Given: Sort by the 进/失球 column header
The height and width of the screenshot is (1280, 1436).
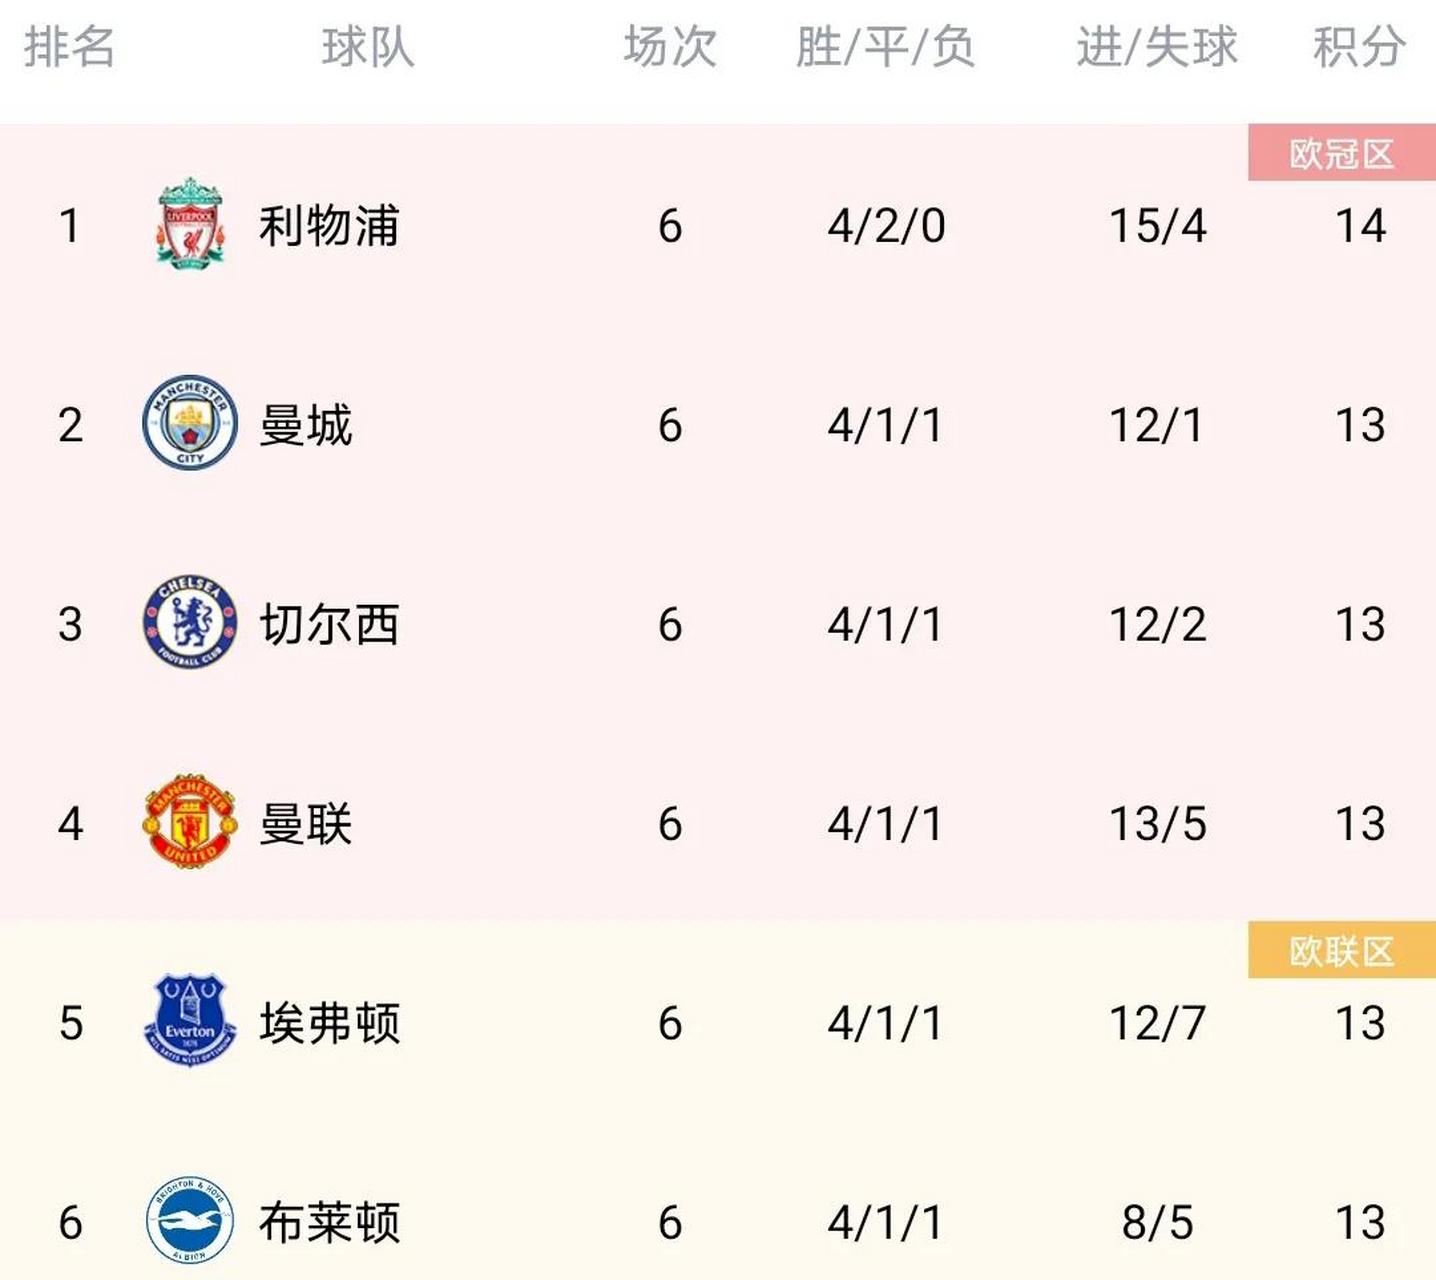Looking at the screenshot, I should click(1157, 47).
